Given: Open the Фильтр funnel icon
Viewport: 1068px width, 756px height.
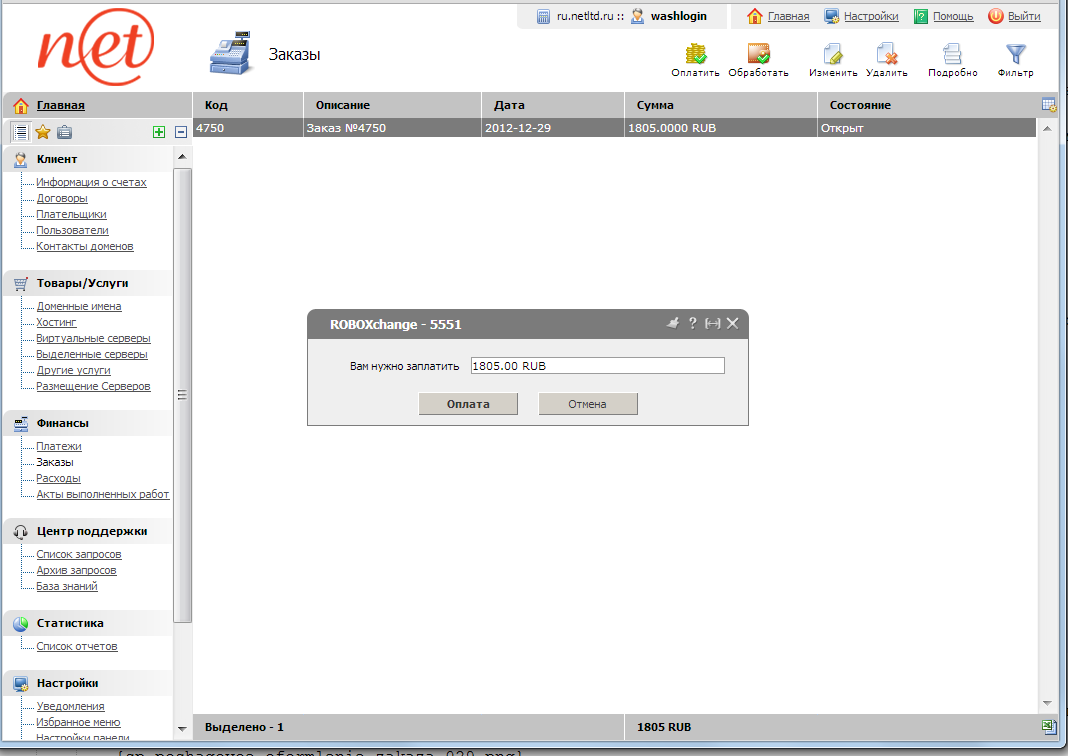Looking at the screenshot, I should 1015,55.
